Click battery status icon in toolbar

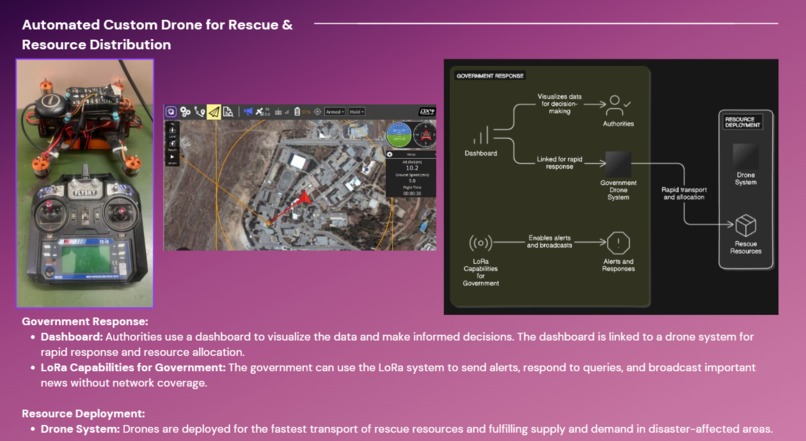[x=297, y=112]
